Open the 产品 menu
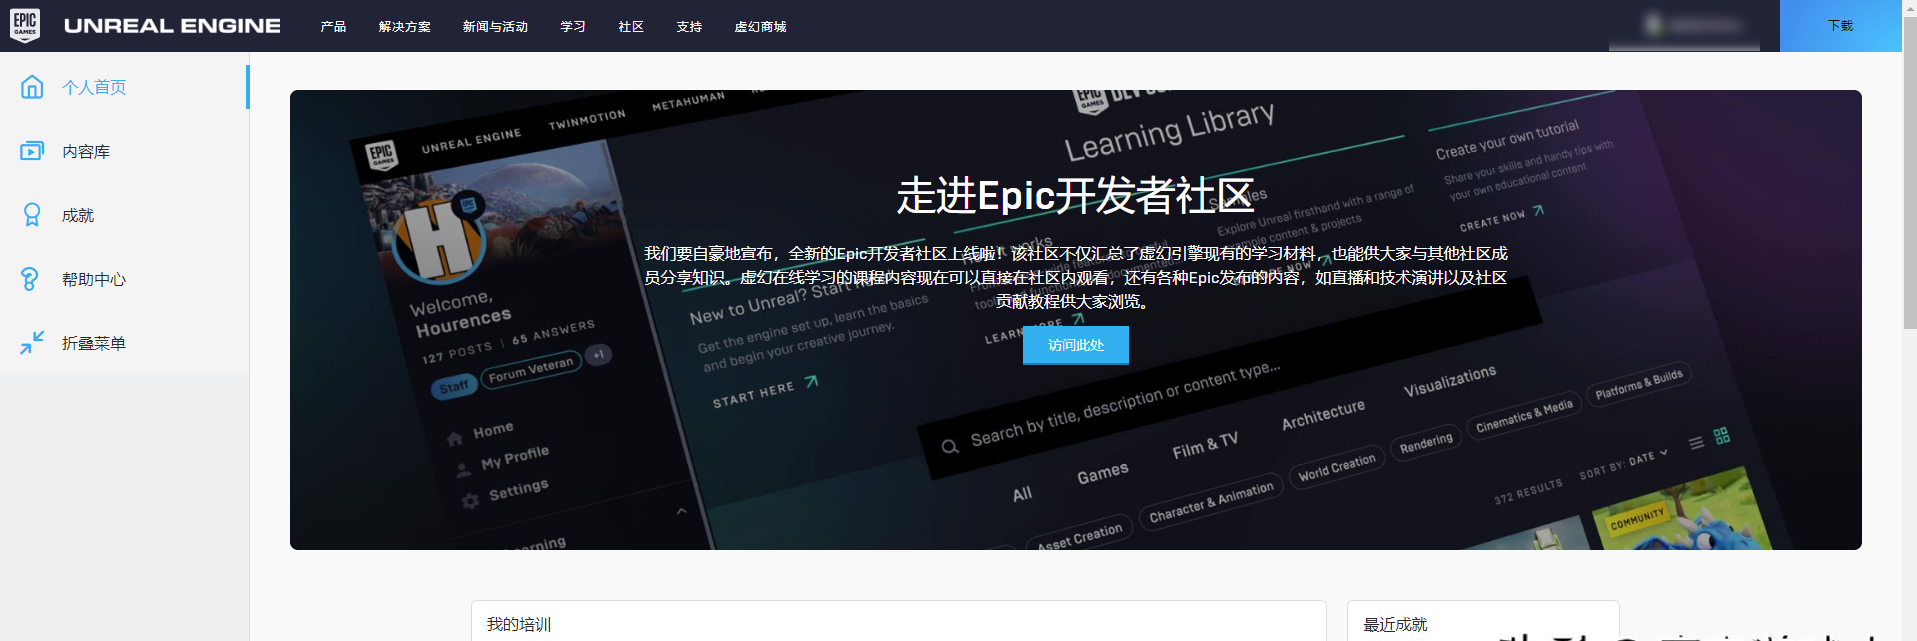Screen dimensions: 1917x641 333,27
